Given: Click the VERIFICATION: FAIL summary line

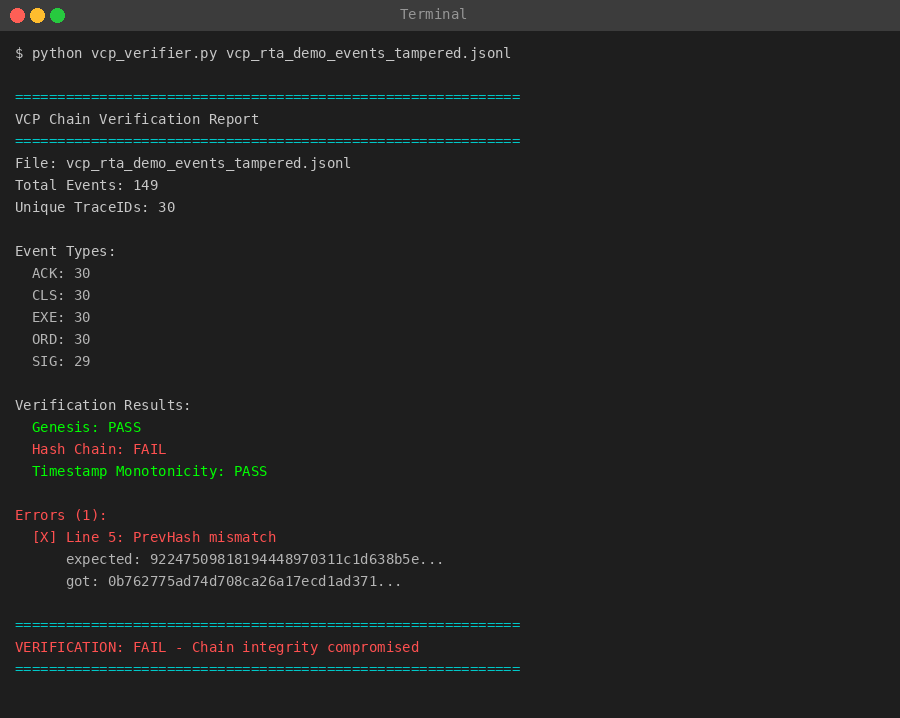Looking at the screenshot, I should coord(217,647).
